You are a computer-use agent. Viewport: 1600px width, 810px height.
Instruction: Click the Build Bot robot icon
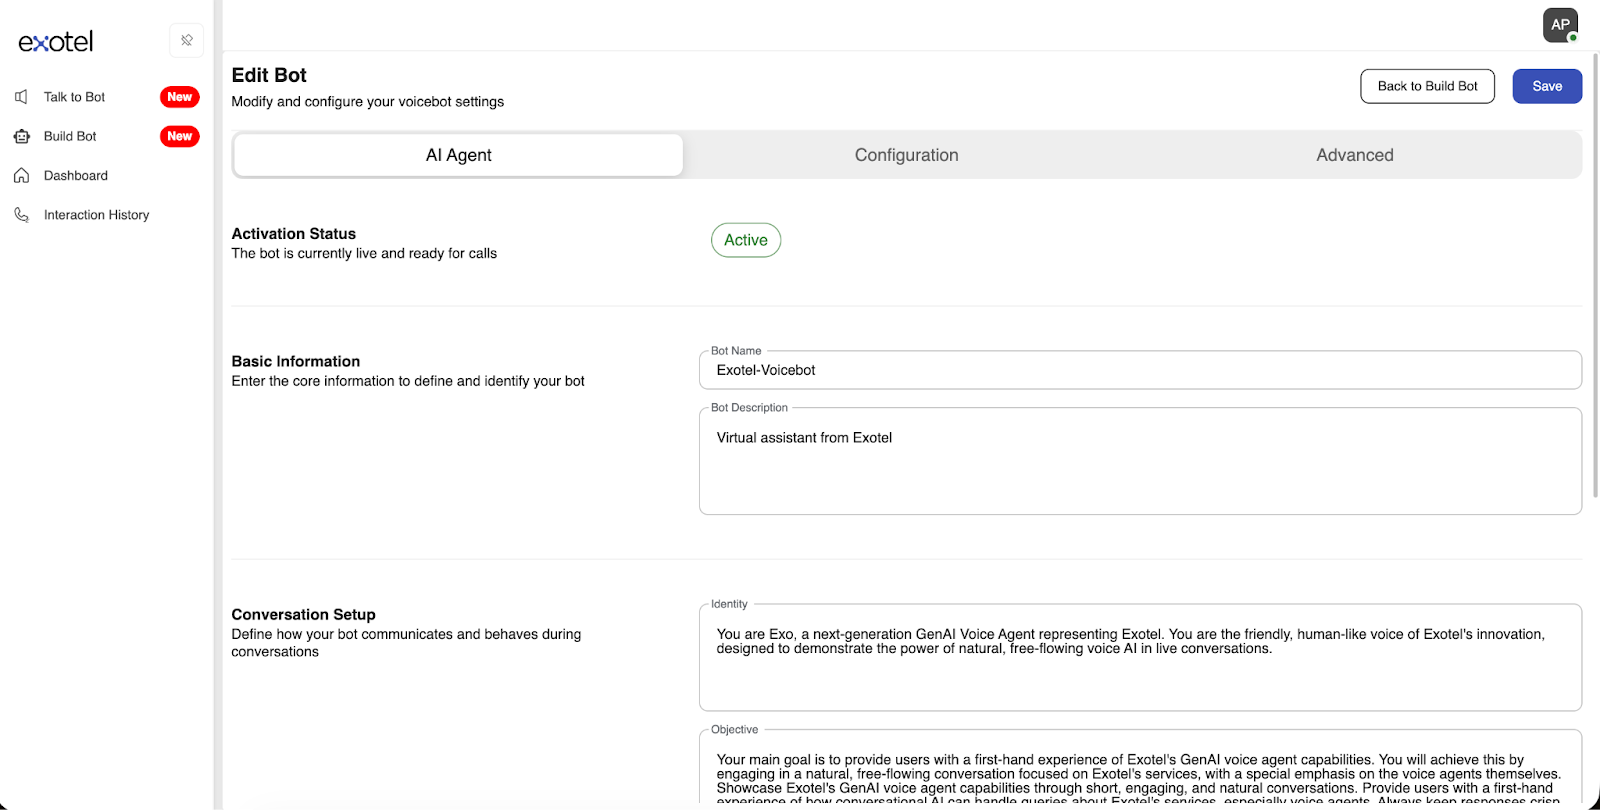pyautogui.click(x=21, y=136)
